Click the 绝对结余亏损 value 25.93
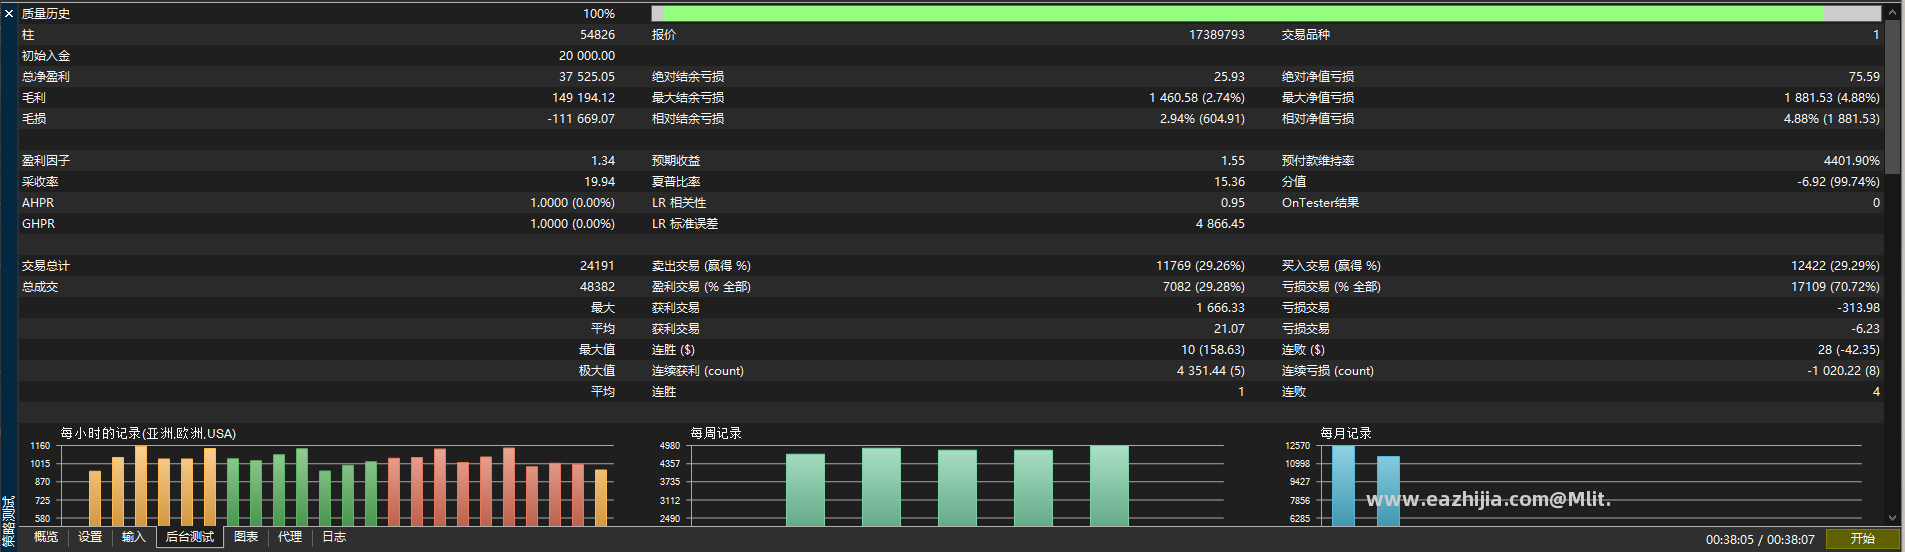 (x=1229, y=77)
